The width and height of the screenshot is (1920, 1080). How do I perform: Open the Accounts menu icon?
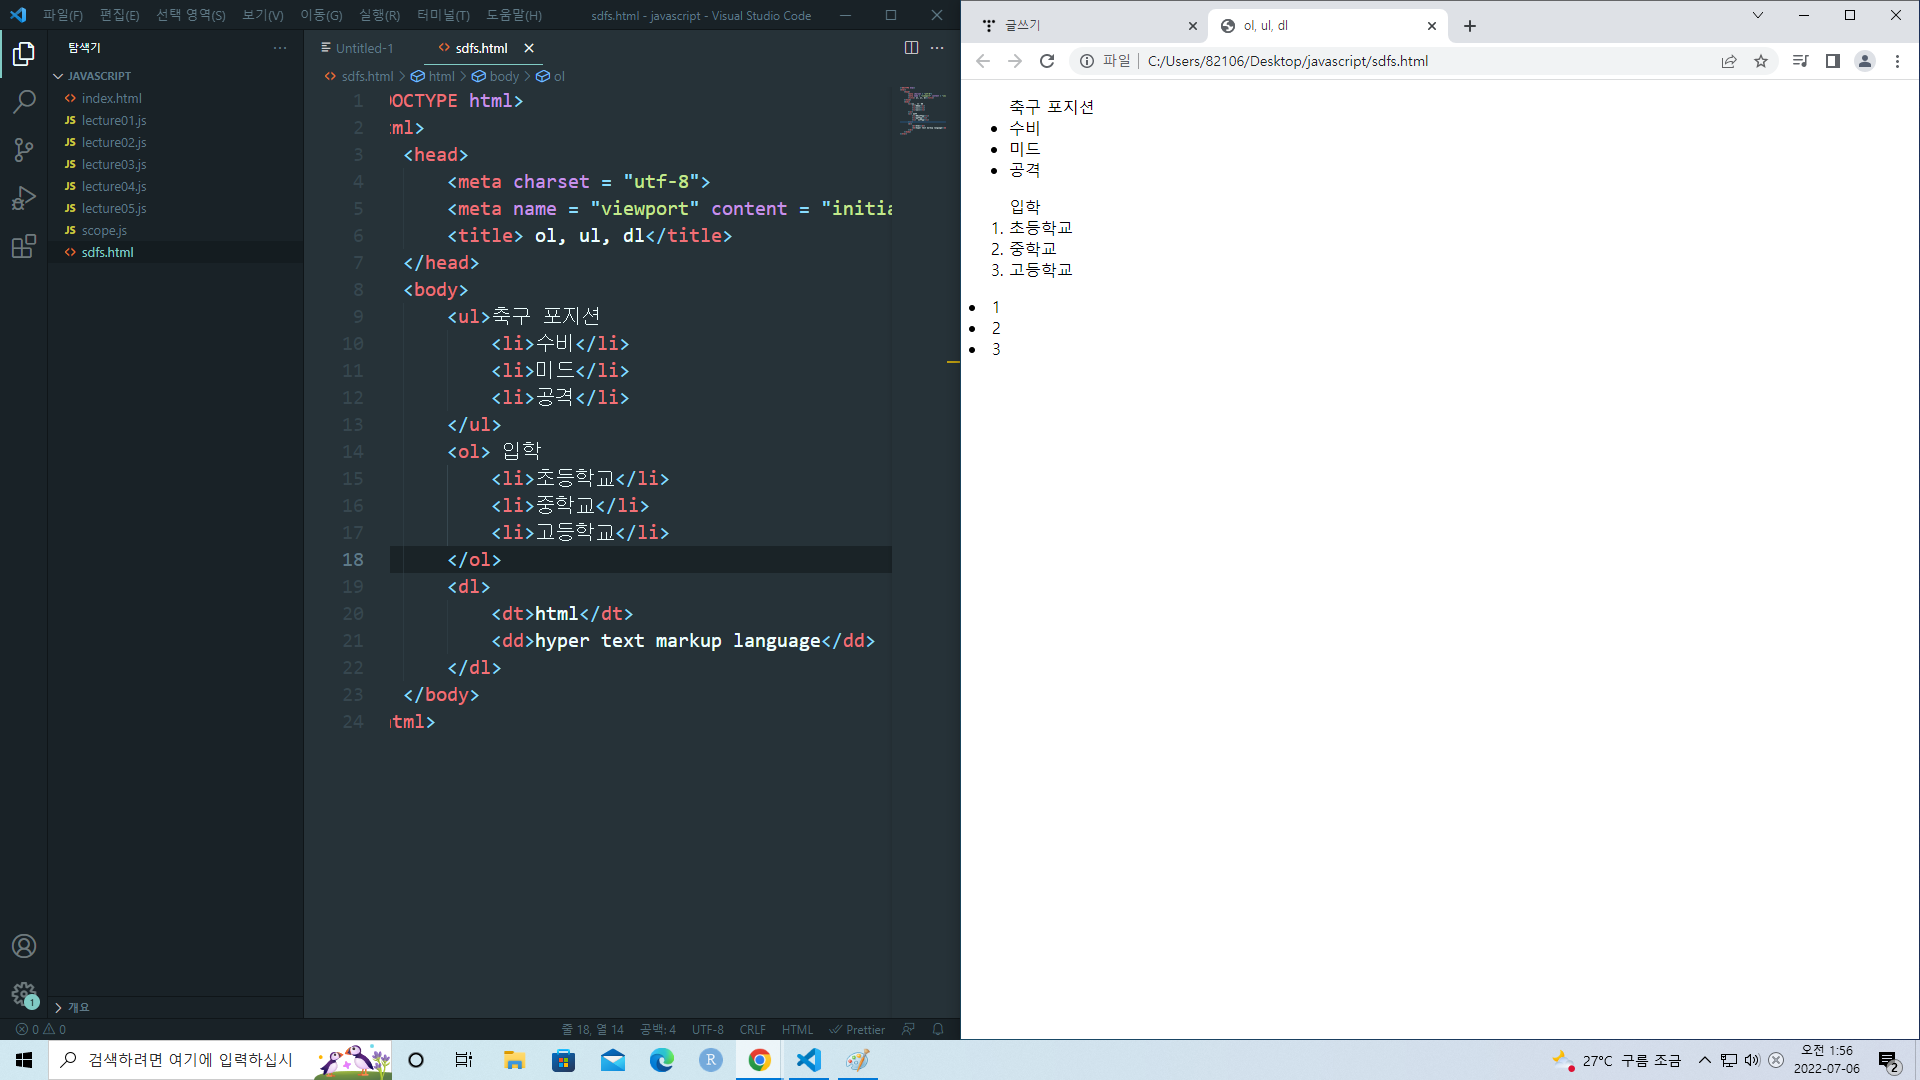[24, 946]
